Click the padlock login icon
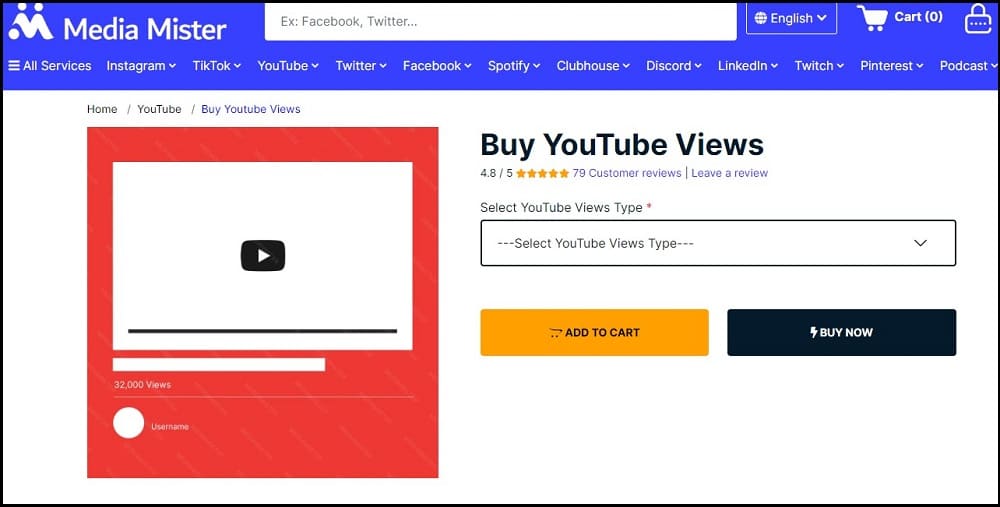The width and height of the screenshot is (1000, 507). pyautogui.click(x=978, y=18)
